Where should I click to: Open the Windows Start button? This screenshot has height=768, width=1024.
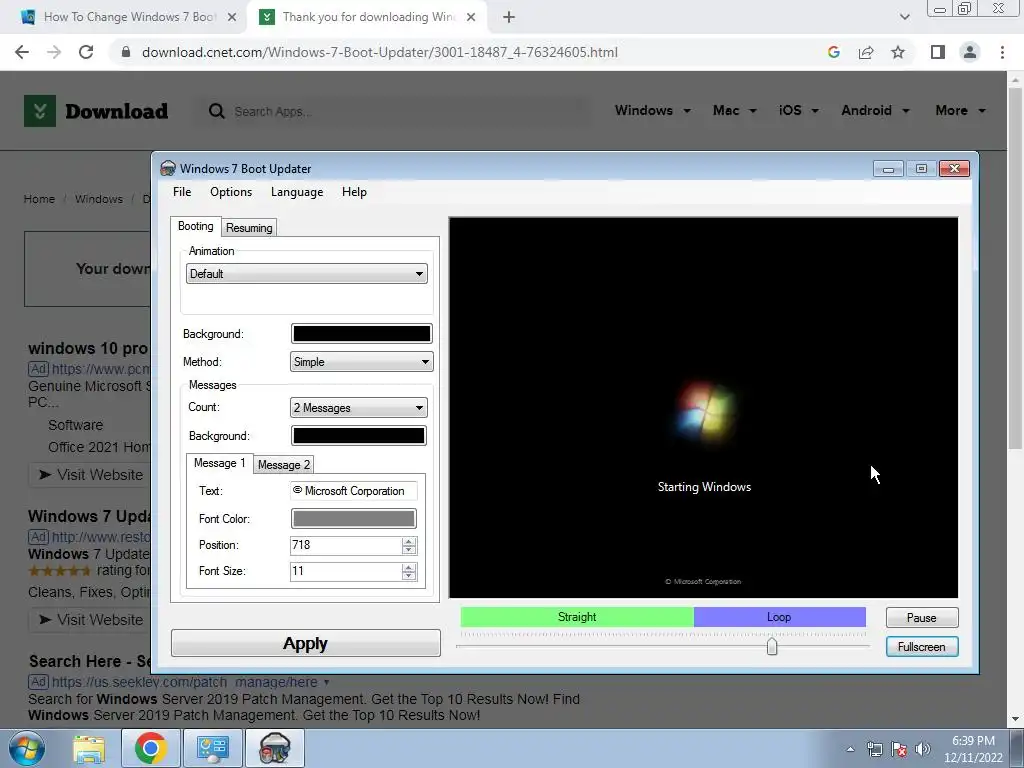[x=27, y=748]
